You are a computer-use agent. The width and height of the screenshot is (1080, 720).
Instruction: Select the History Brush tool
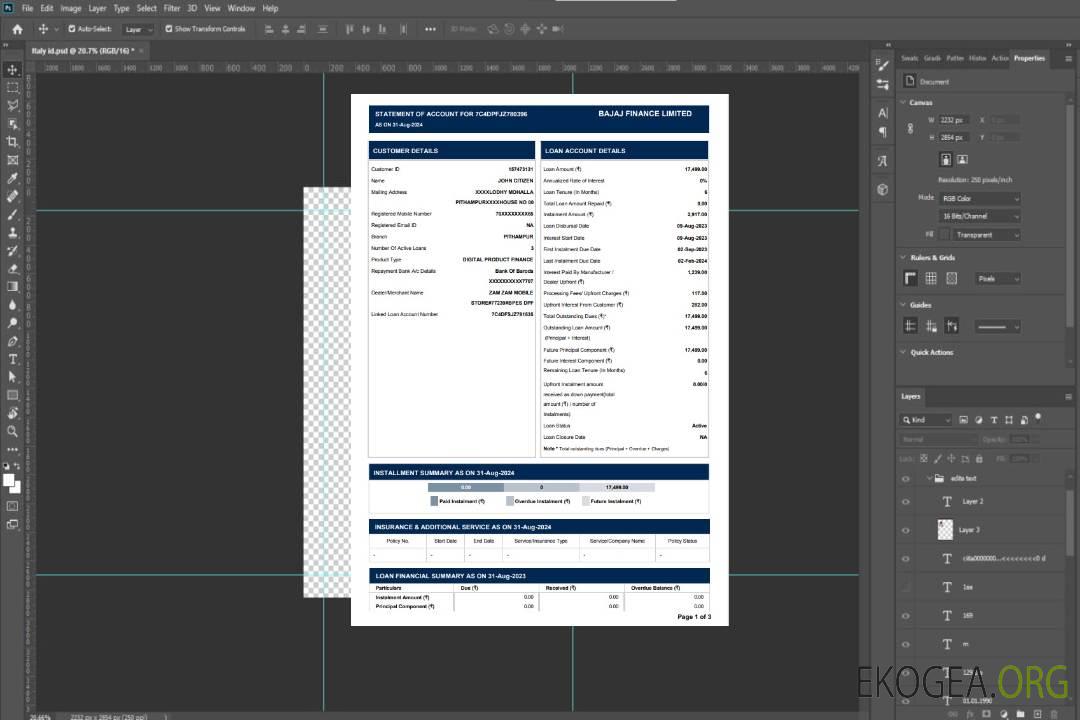pos(12,251)
